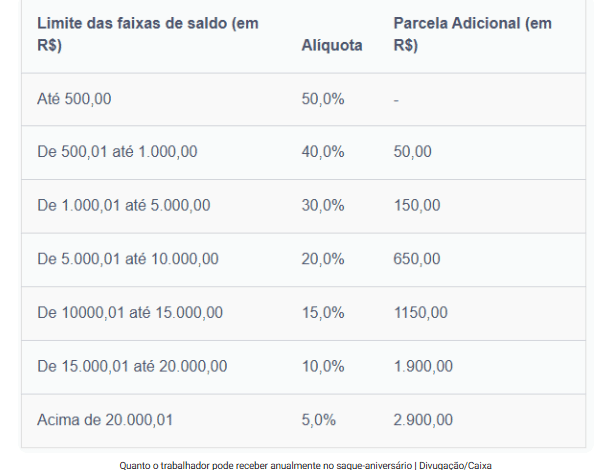
Task: Click the 15,0% rate cell
Action: (x=322, y=313)
